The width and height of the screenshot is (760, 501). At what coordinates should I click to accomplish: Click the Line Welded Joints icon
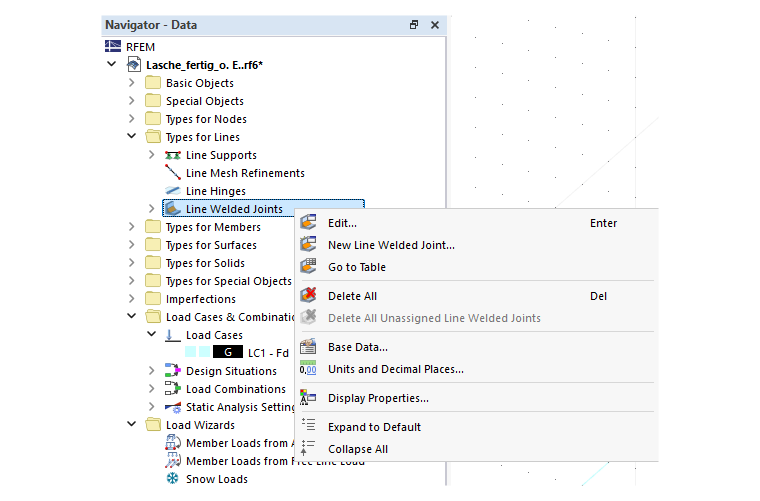click(x=173, y=209)
